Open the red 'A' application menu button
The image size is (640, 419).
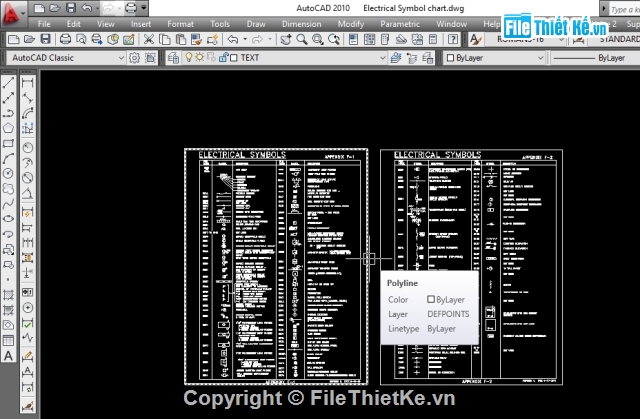[12, 14]
